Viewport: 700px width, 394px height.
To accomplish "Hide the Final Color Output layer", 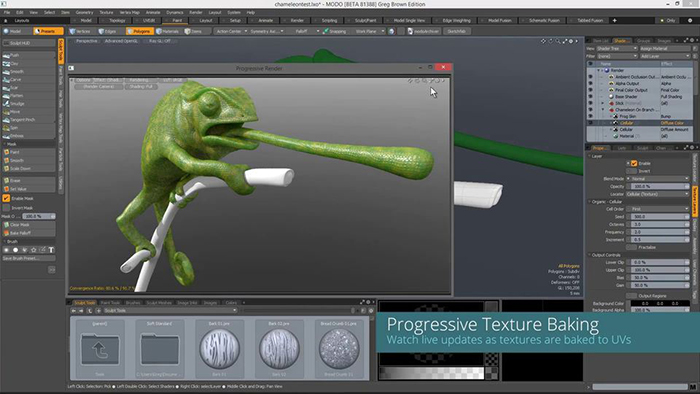I will (591, 90).
